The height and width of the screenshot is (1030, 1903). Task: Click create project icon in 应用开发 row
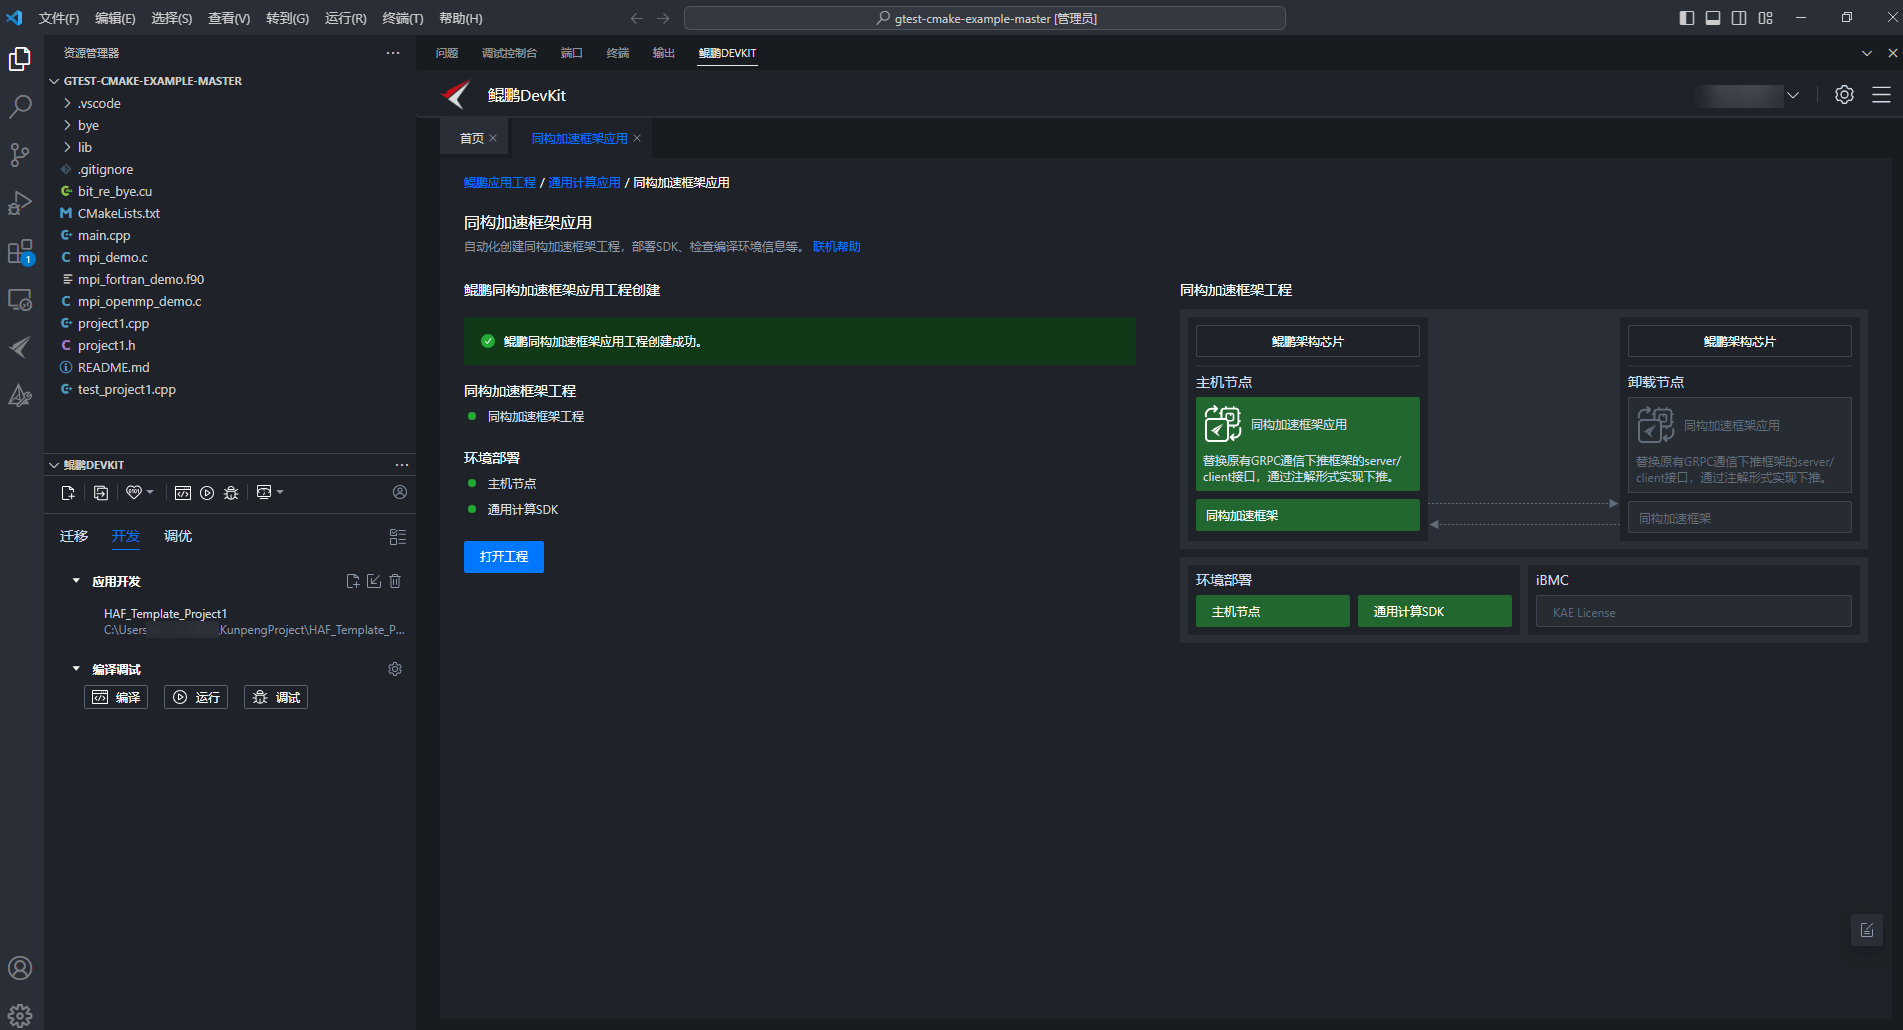352,581
